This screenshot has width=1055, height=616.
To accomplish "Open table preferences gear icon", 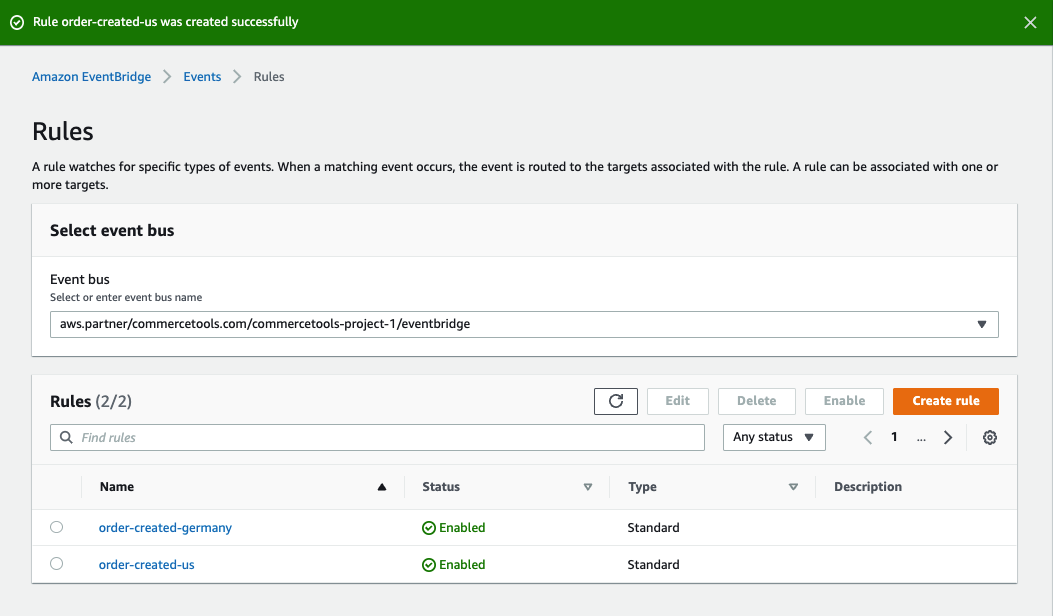I will [x=989, y=438].
